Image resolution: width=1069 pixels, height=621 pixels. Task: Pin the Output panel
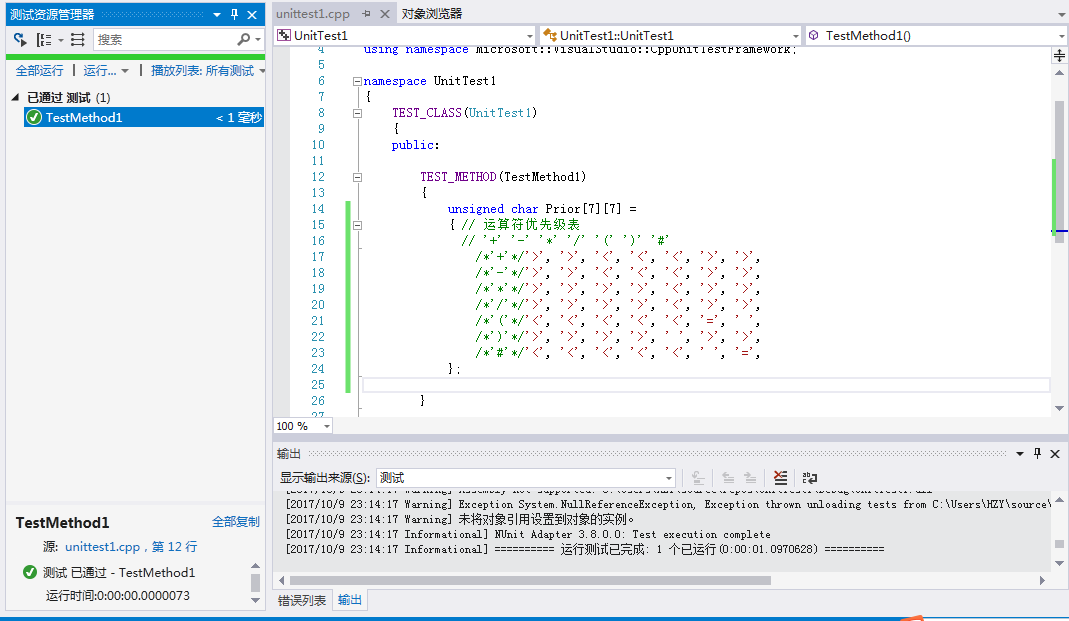[x=1038, y=453]
